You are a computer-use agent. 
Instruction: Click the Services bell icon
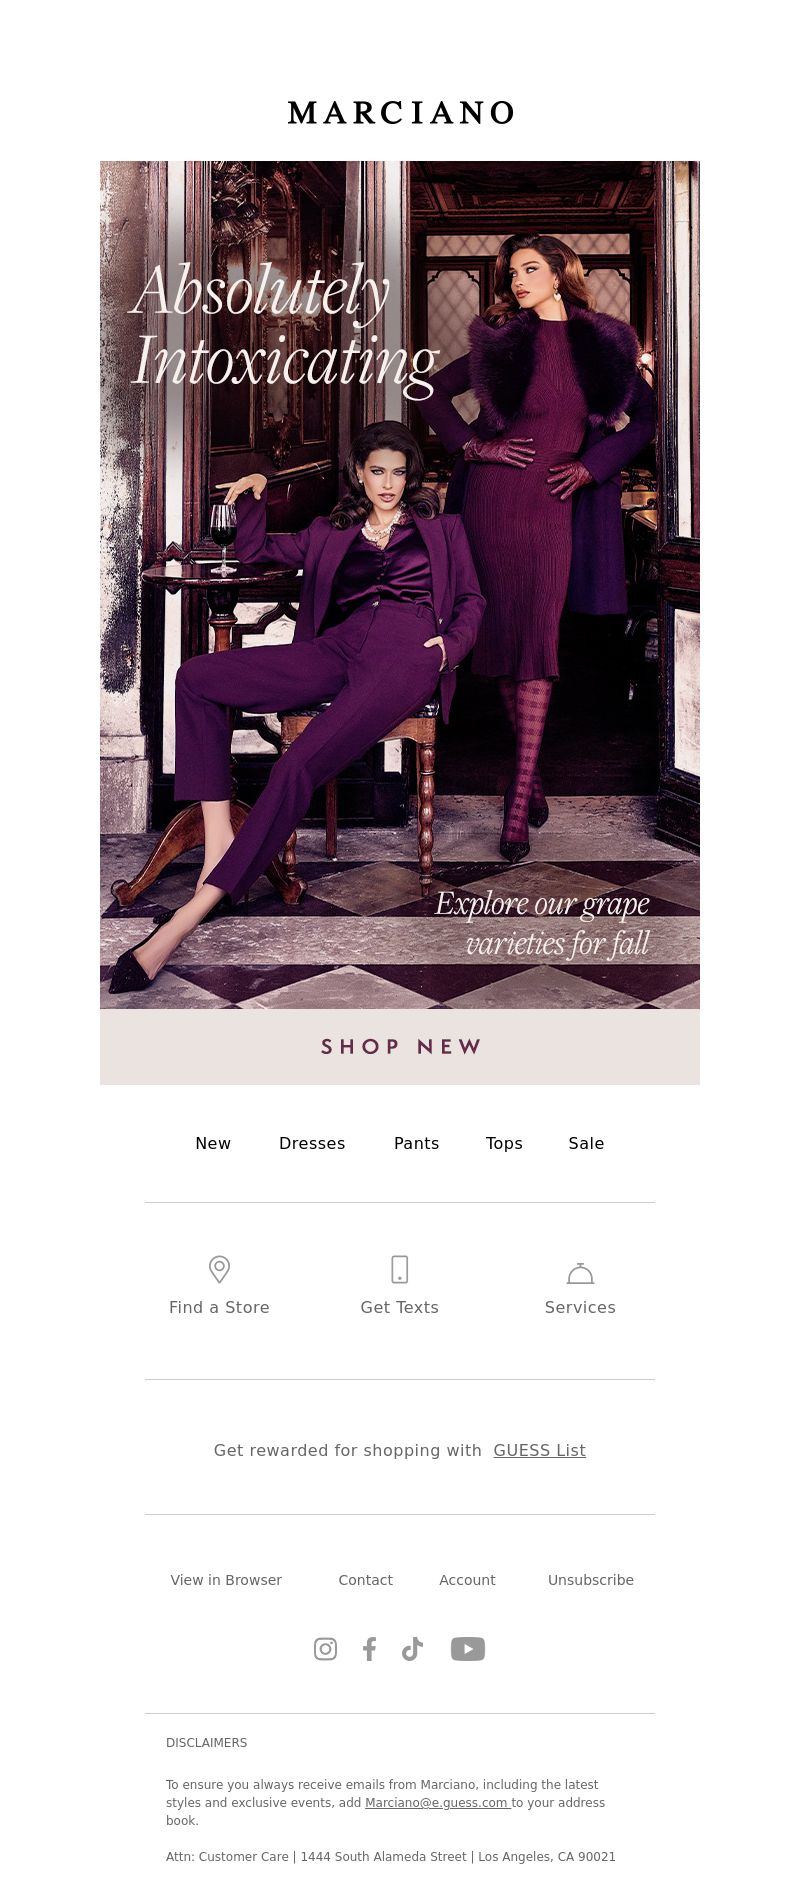pos(580,1273)
